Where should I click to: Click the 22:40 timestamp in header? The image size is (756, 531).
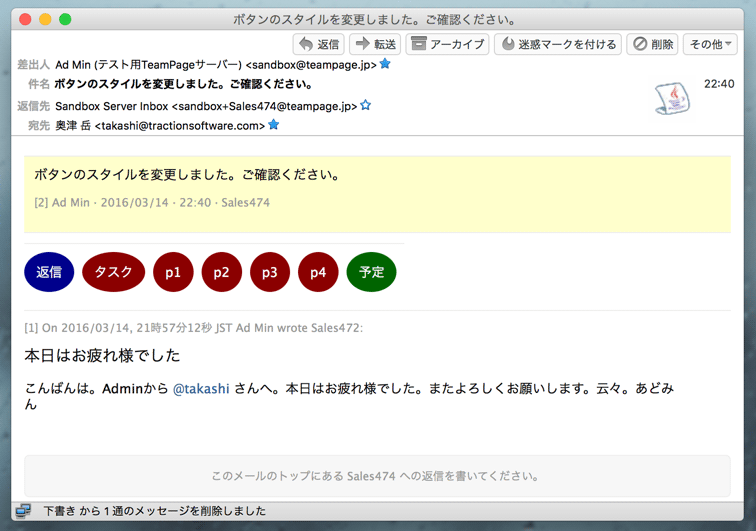click(x=719, y=84)
